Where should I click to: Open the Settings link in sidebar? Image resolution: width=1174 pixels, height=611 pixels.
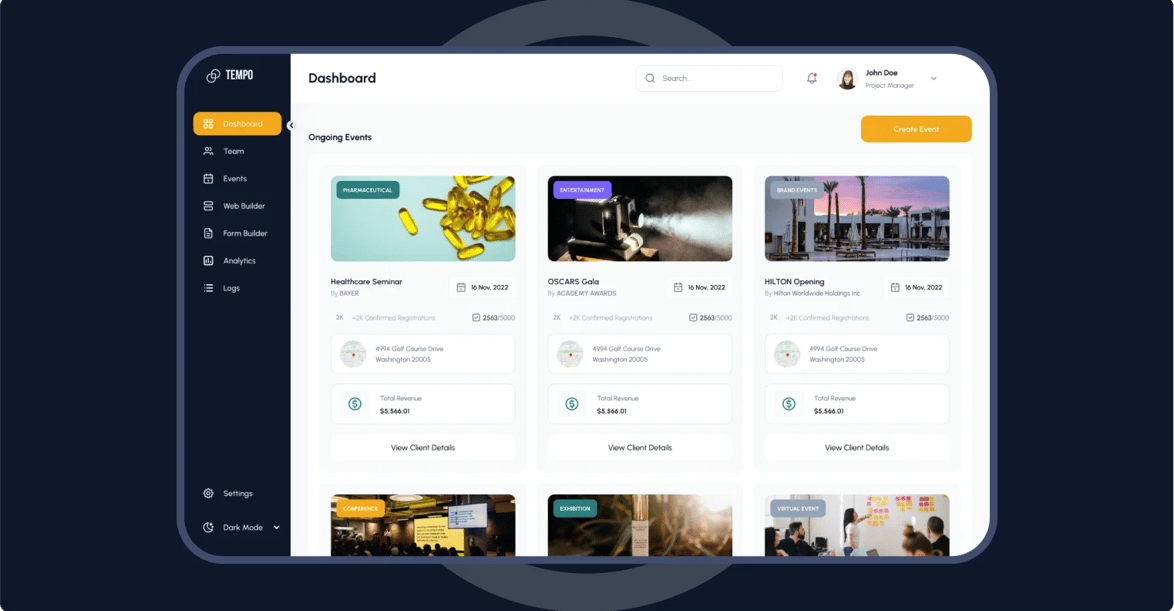tap(237, 493)
